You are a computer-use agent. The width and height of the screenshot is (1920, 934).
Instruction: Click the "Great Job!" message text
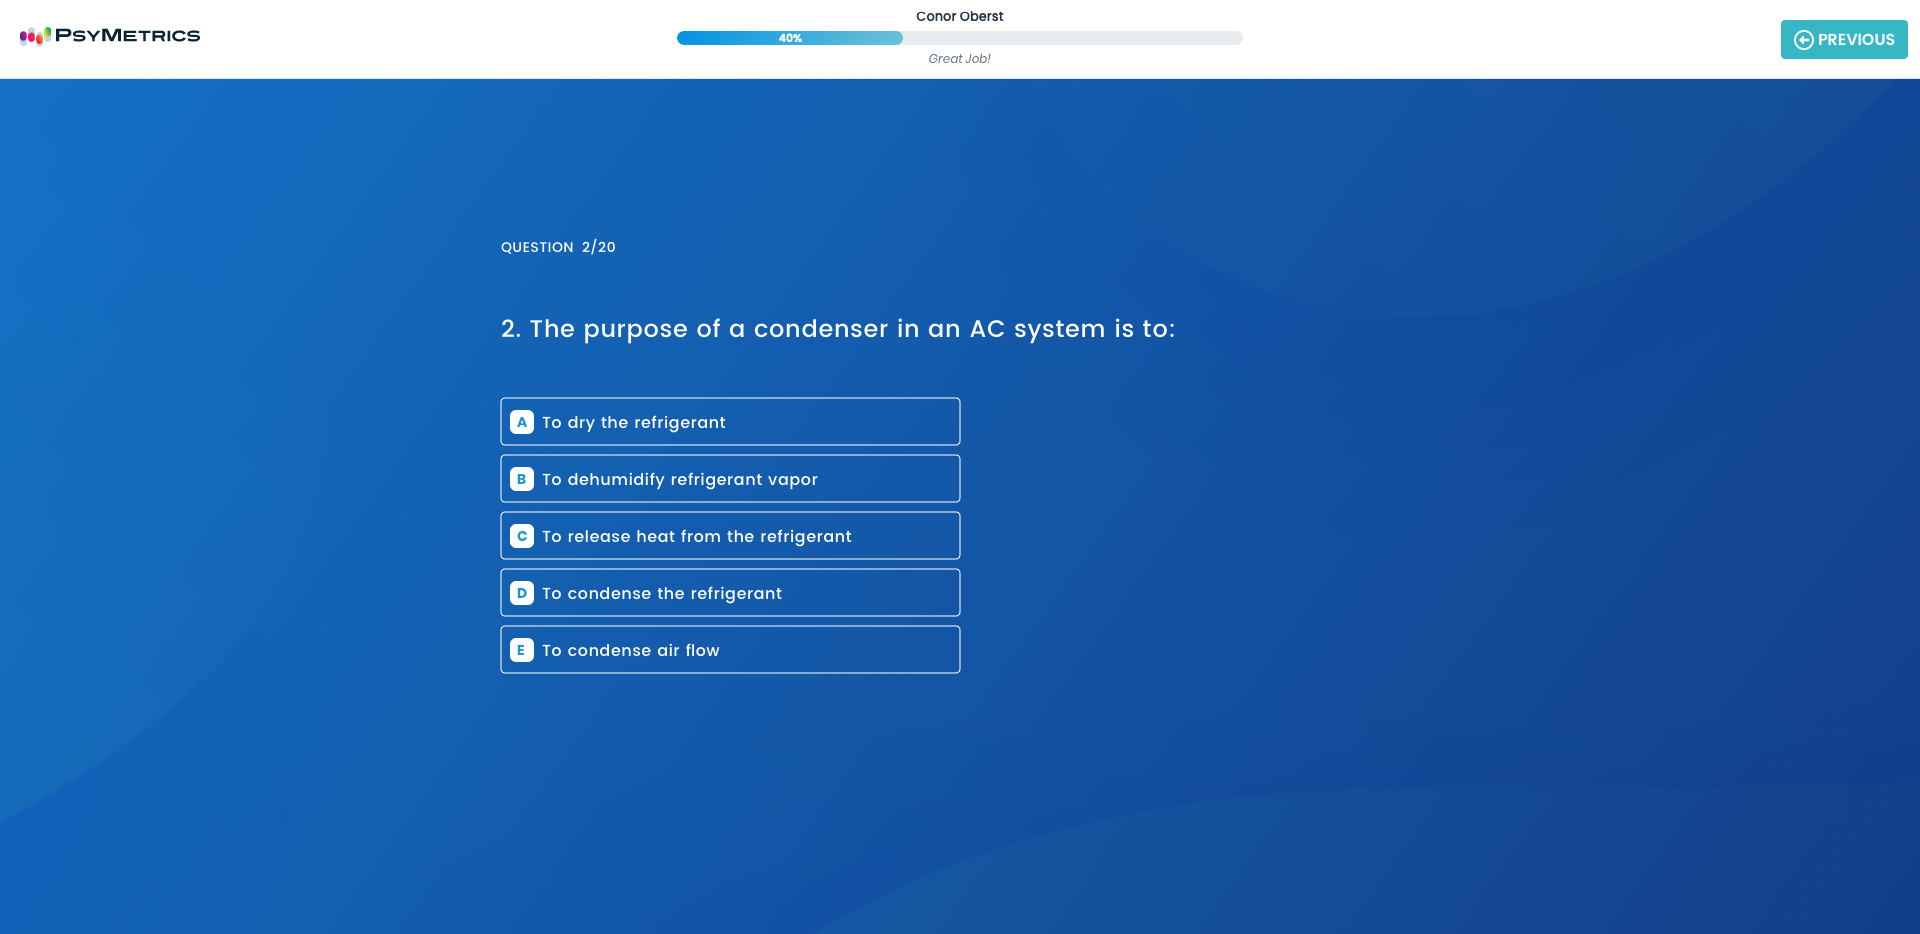(959, 59)
